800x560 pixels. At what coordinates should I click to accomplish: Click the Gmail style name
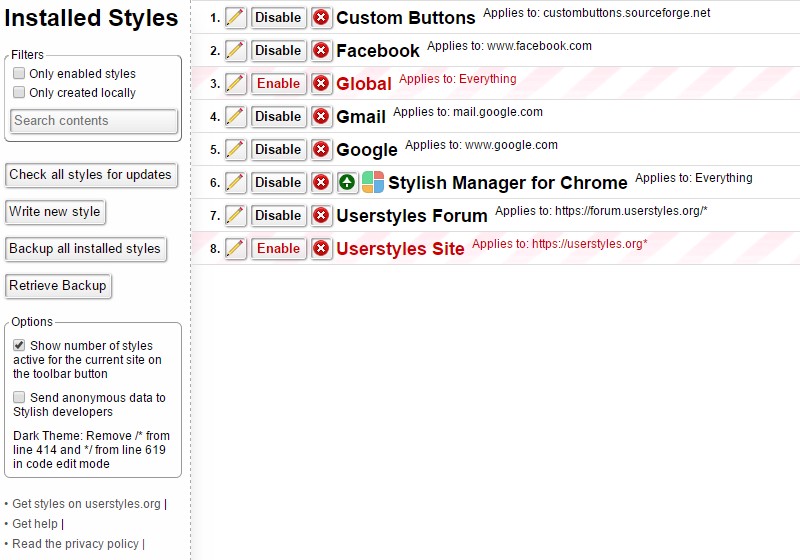click(x=361, y=117)
